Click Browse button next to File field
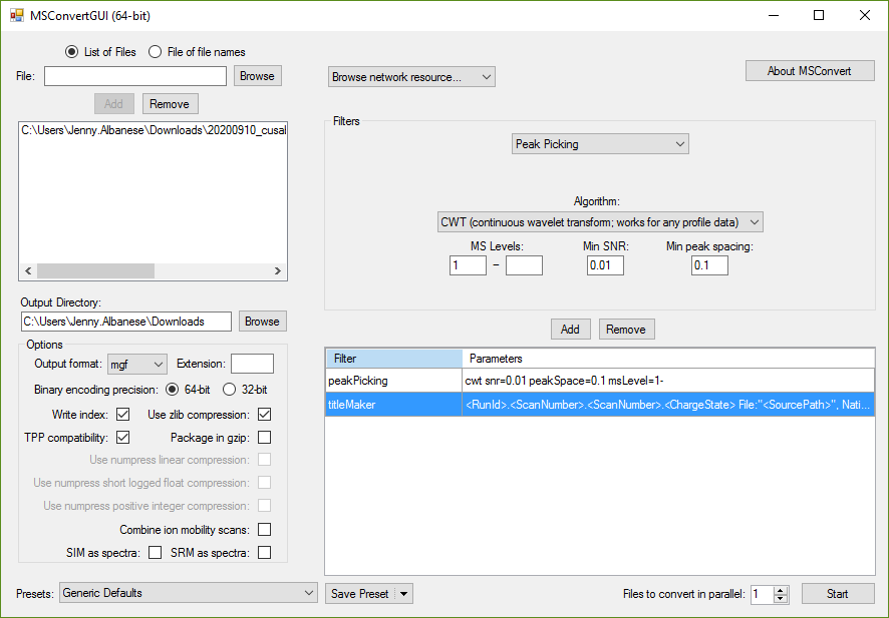This screenshot has width=889, height=618. pos(257,76)
